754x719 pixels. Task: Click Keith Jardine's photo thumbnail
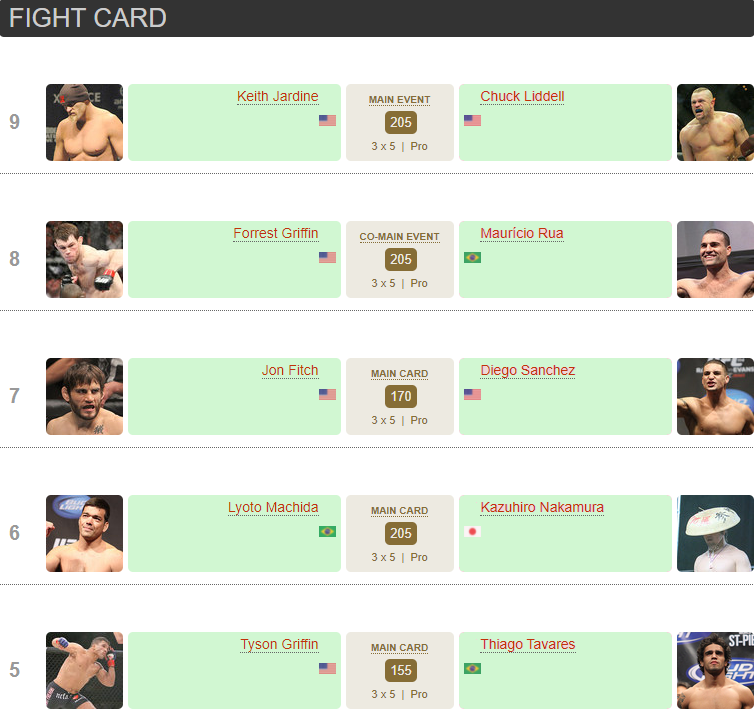click(84, 122)
